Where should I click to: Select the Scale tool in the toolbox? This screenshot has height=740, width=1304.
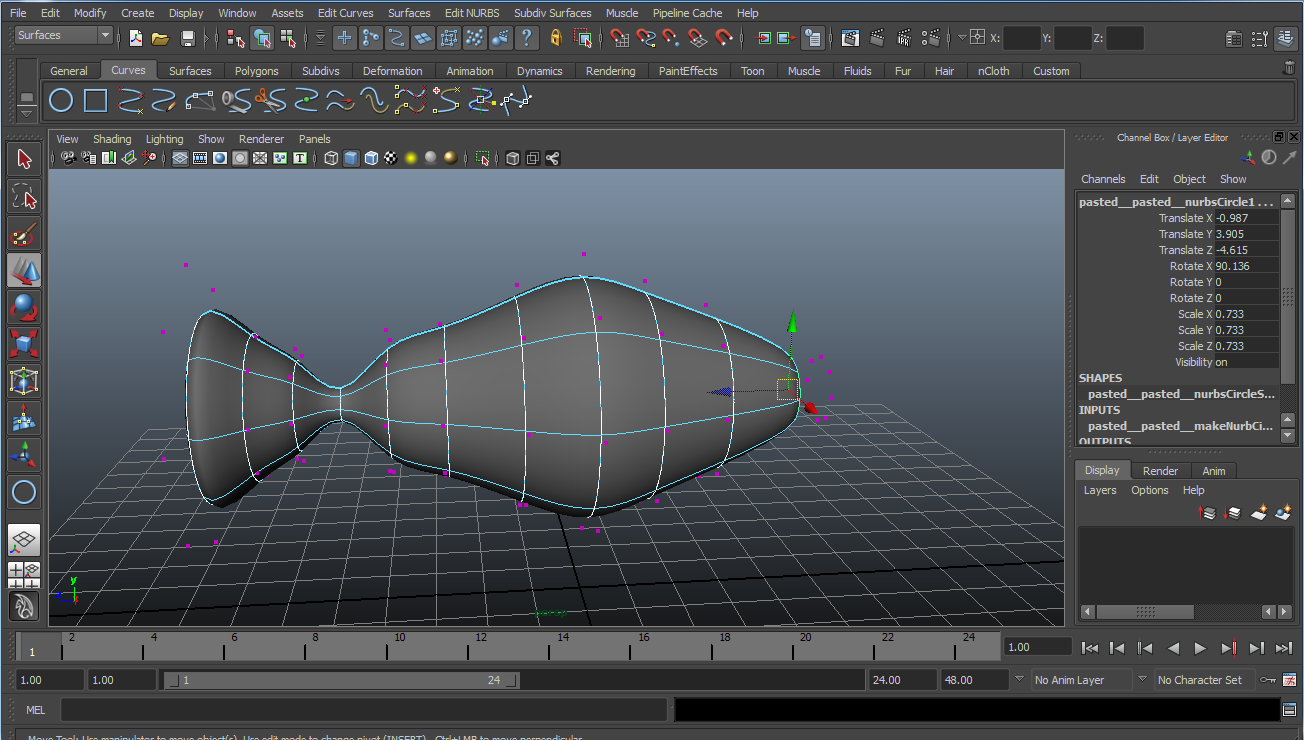[x=24, y=344]
